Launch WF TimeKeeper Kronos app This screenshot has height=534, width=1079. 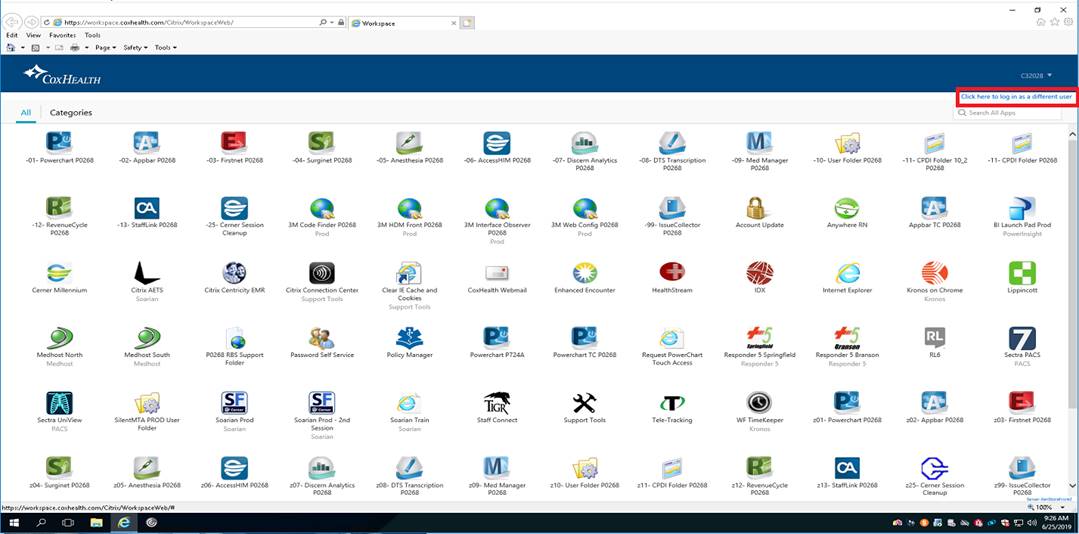(759, 403)
